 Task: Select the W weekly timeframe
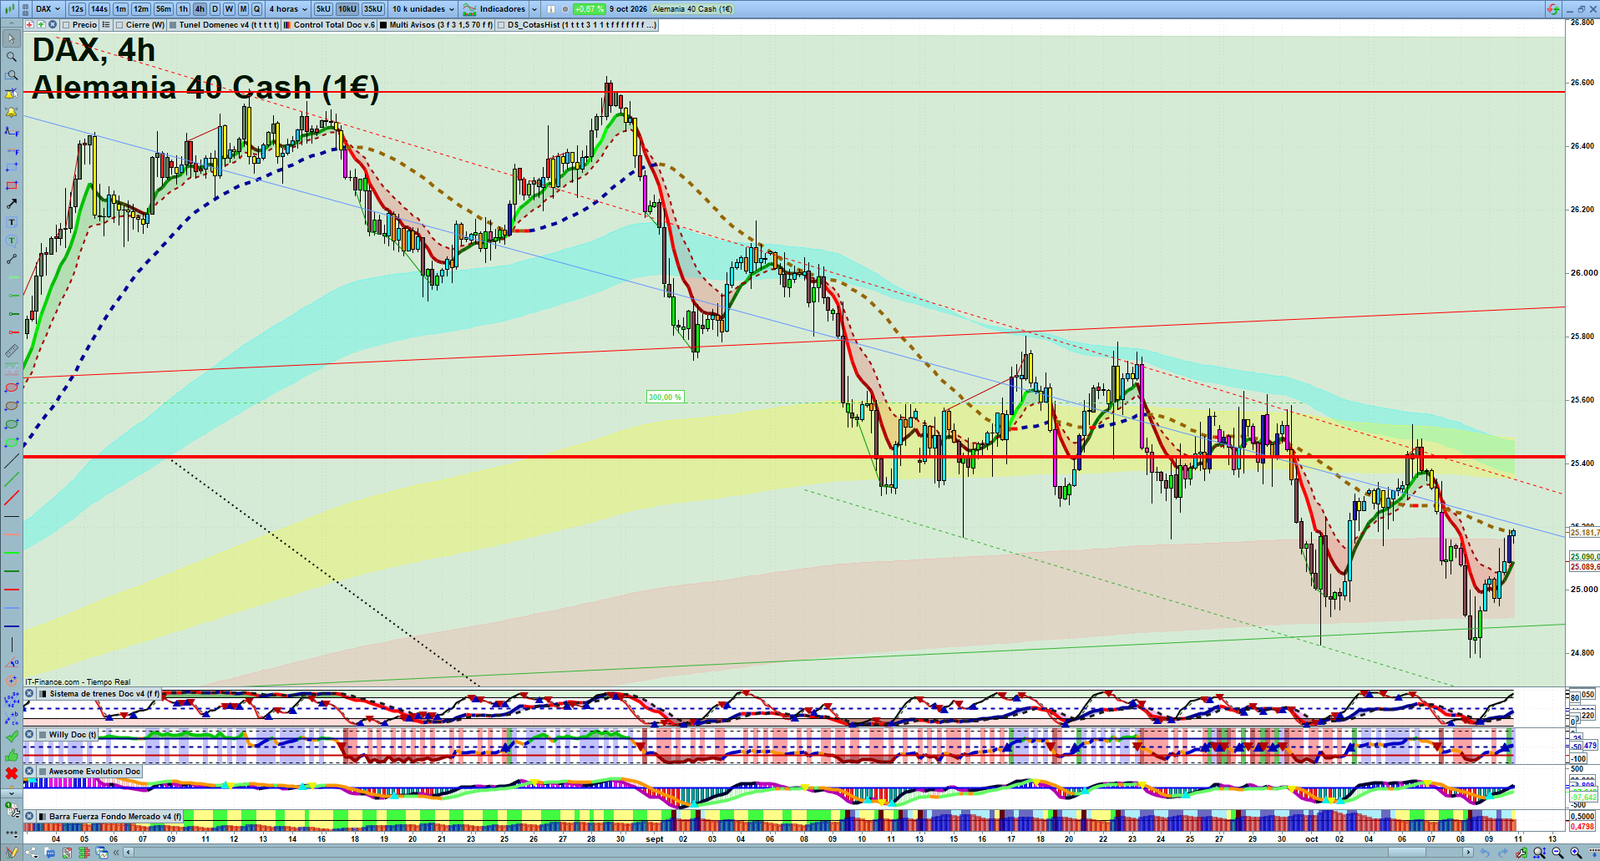coord(229,9)
